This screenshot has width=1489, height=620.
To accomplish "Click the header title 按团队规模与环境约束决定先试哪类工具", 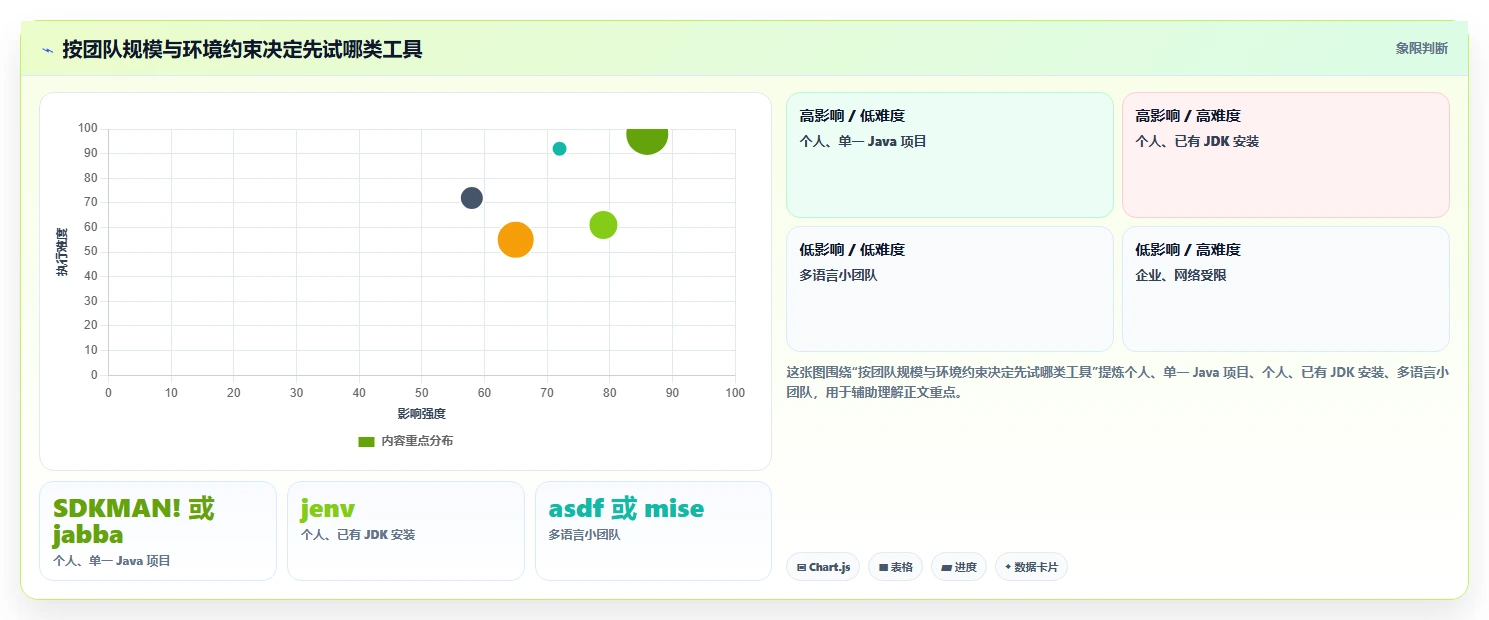I will click(242, 49).
